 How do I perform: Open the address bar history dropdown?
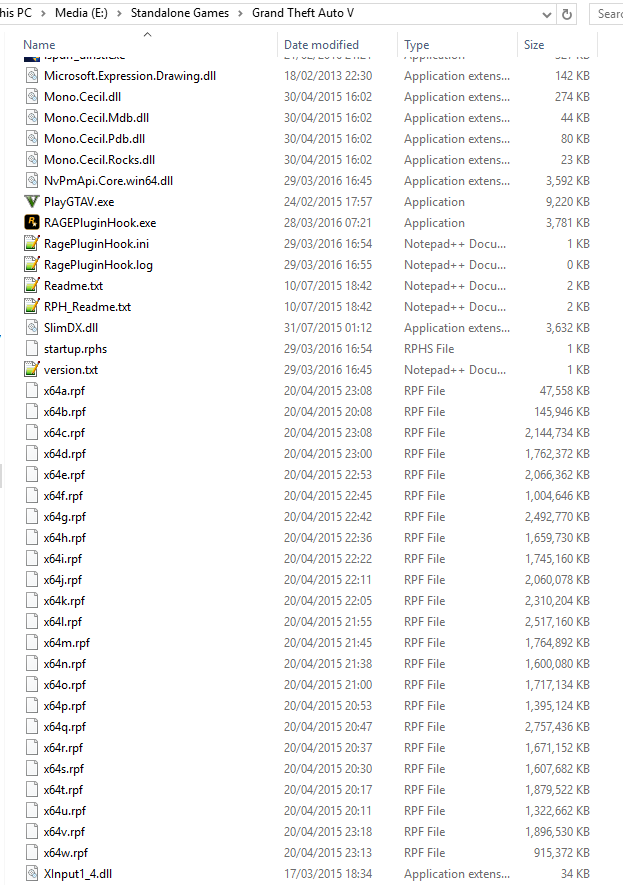(547, 14)
